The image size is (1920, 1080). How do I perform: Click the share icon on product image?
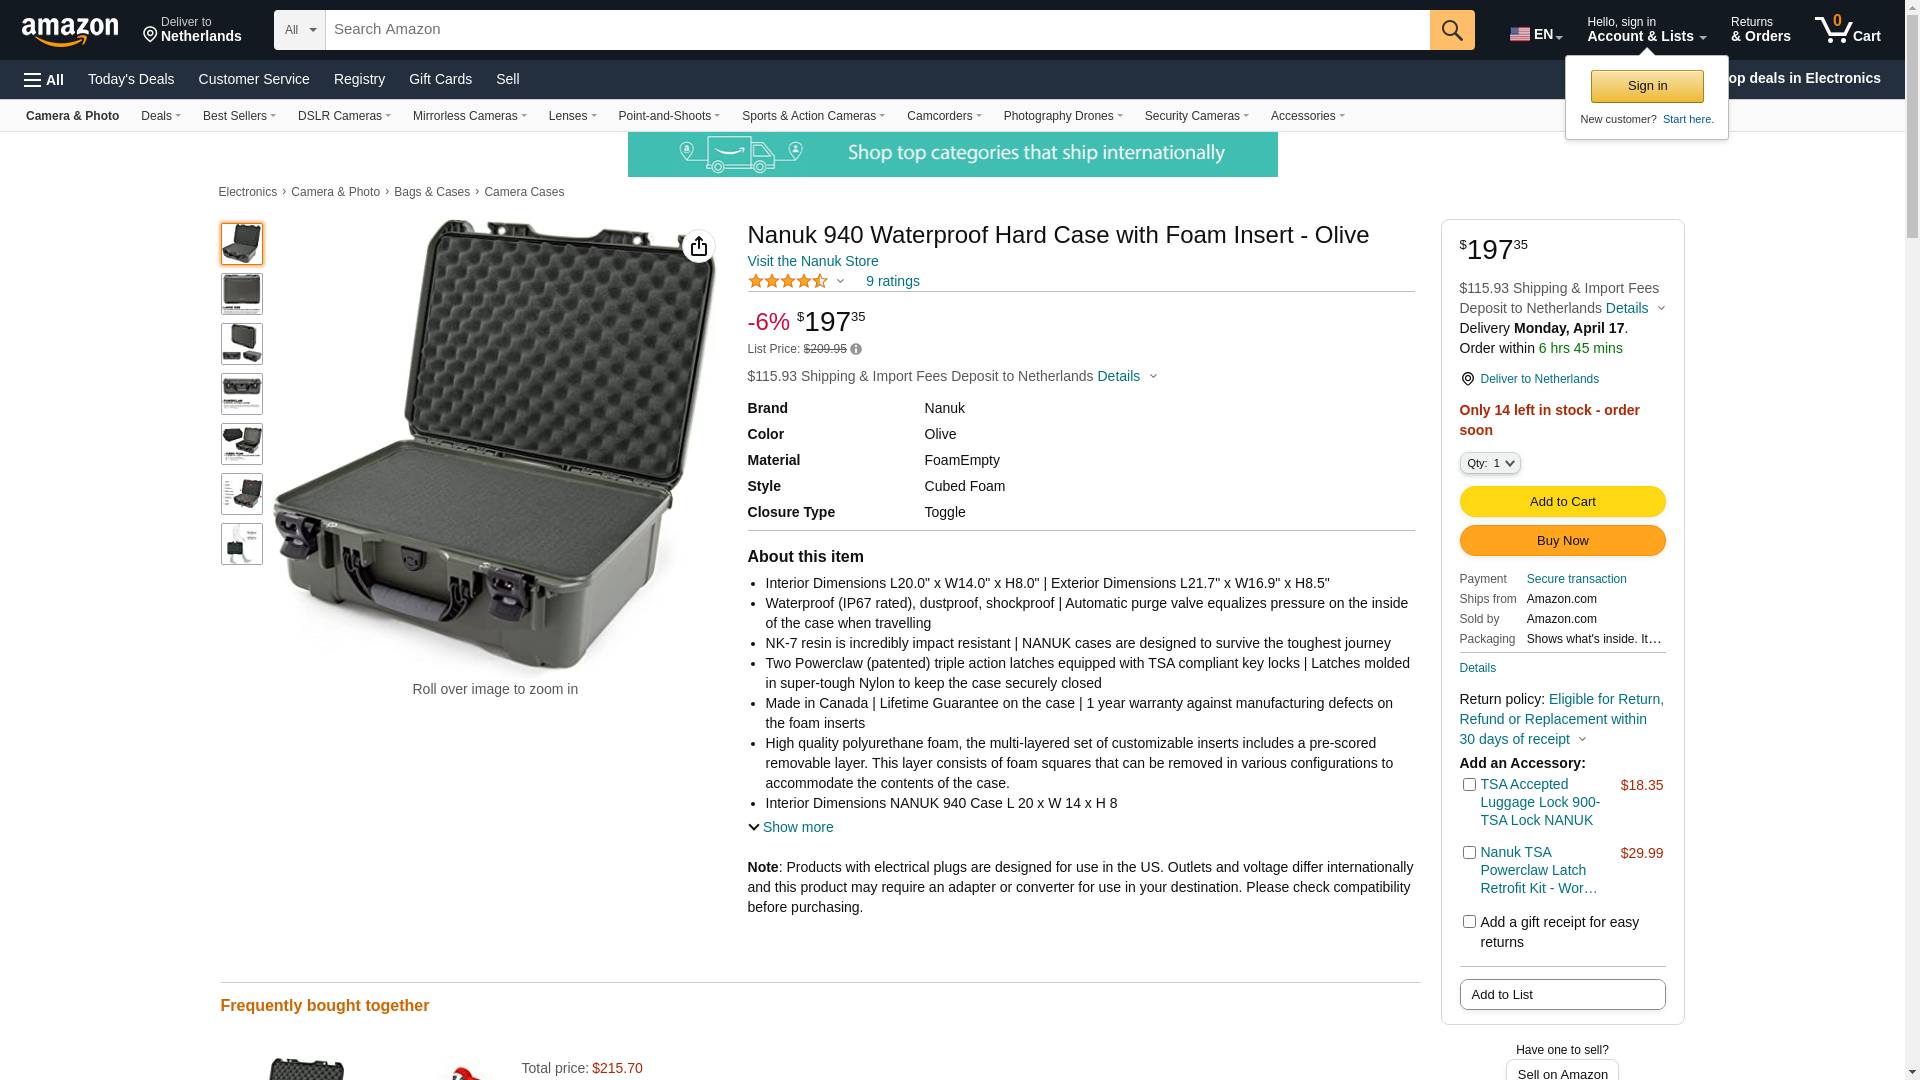click(699, 246)
